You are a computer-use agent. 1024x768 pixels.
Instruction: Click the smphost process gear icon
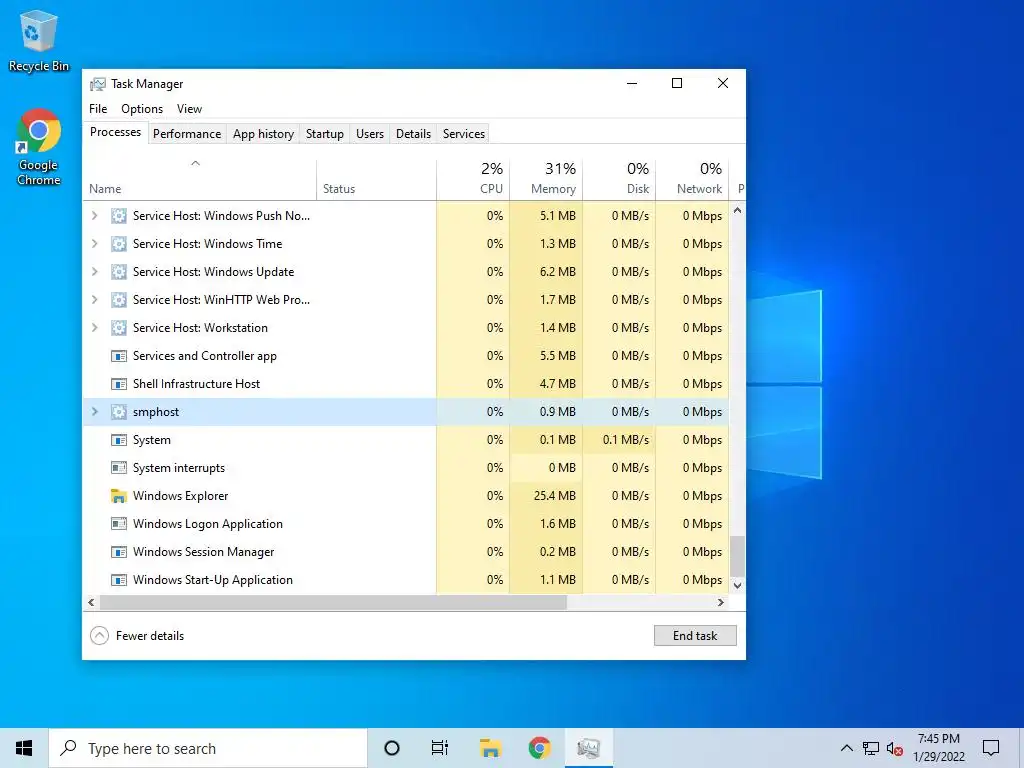119,412
